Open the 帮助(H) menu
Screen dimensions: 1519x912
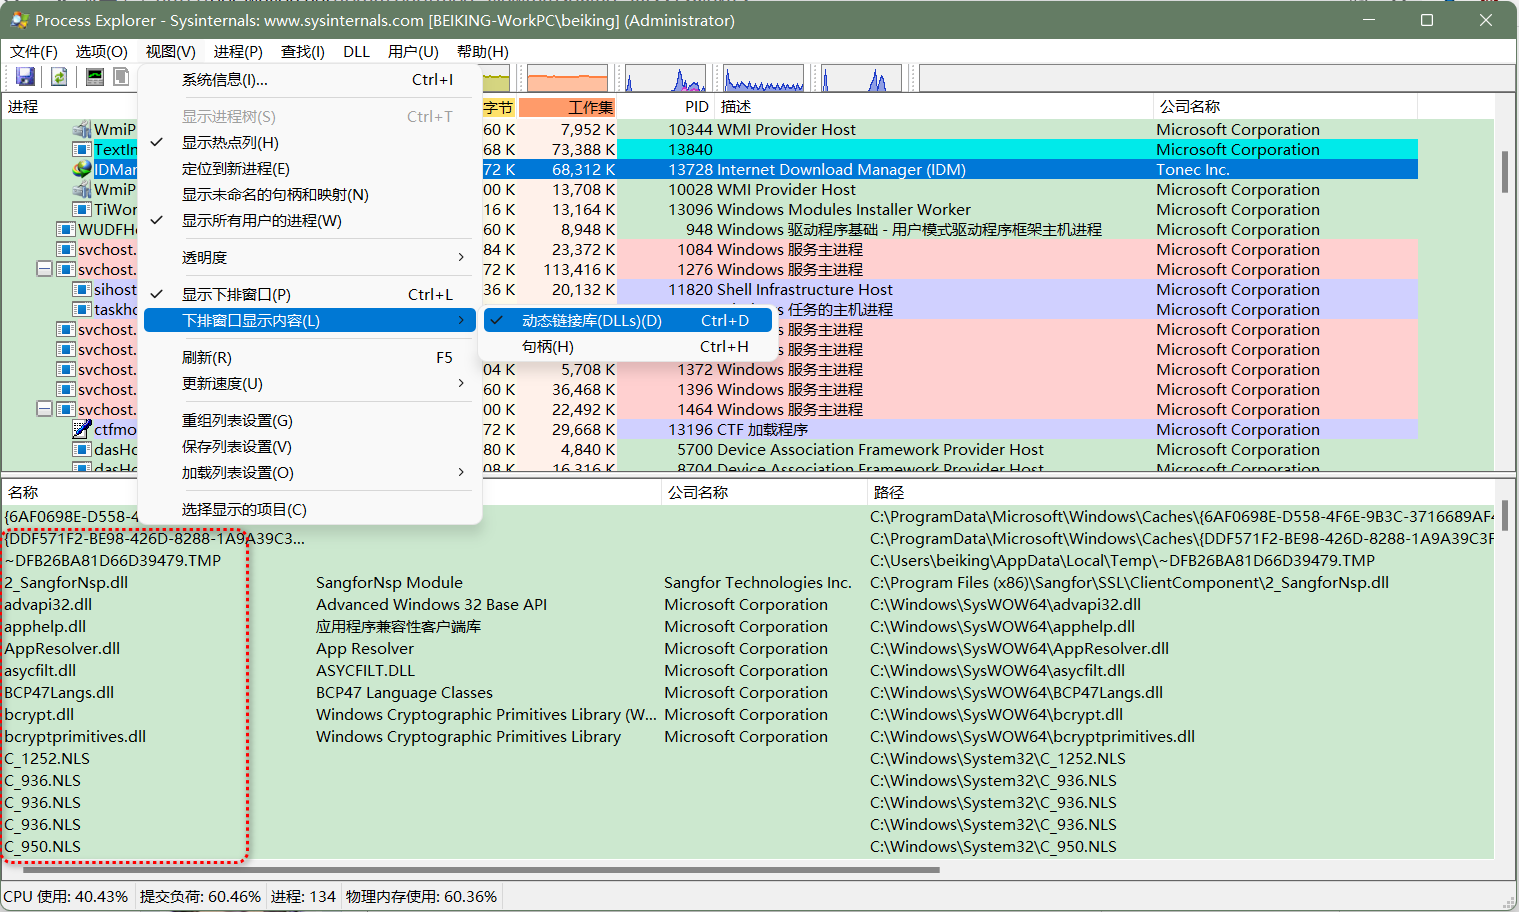point(483,52)
